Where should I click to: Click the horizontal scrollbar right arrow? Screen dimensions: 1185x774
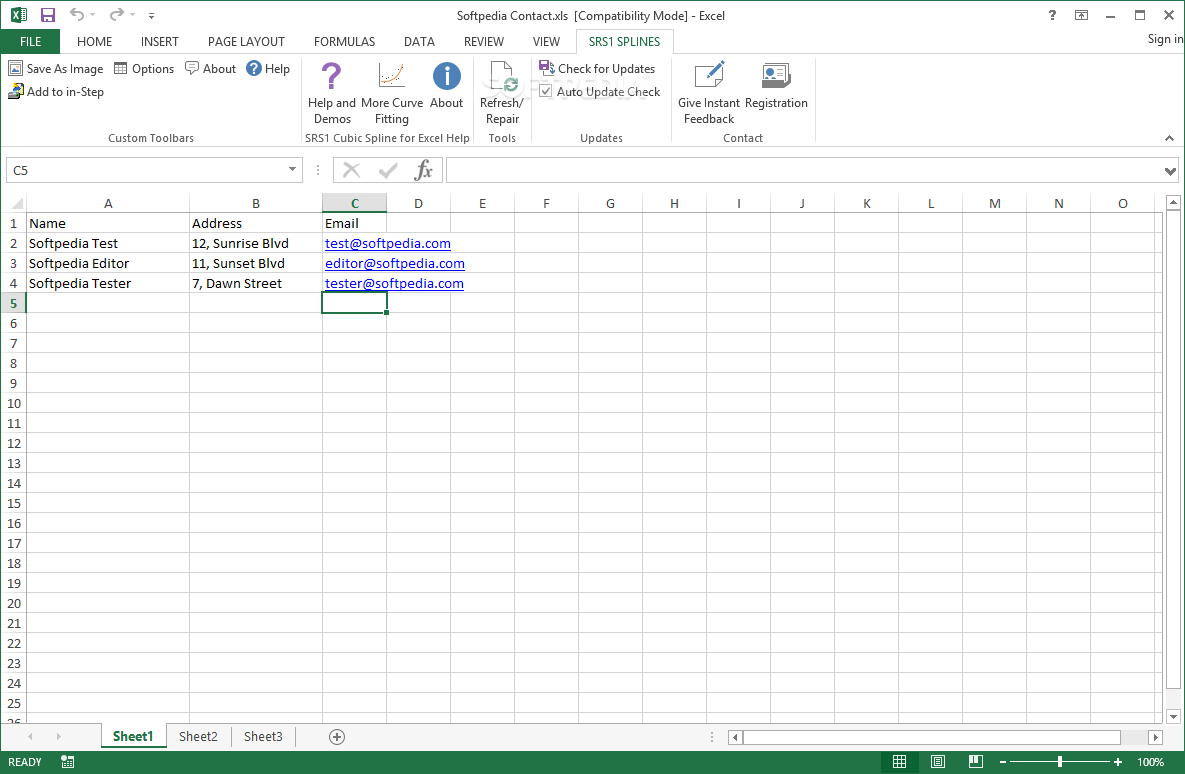(x=1155, y=737)
